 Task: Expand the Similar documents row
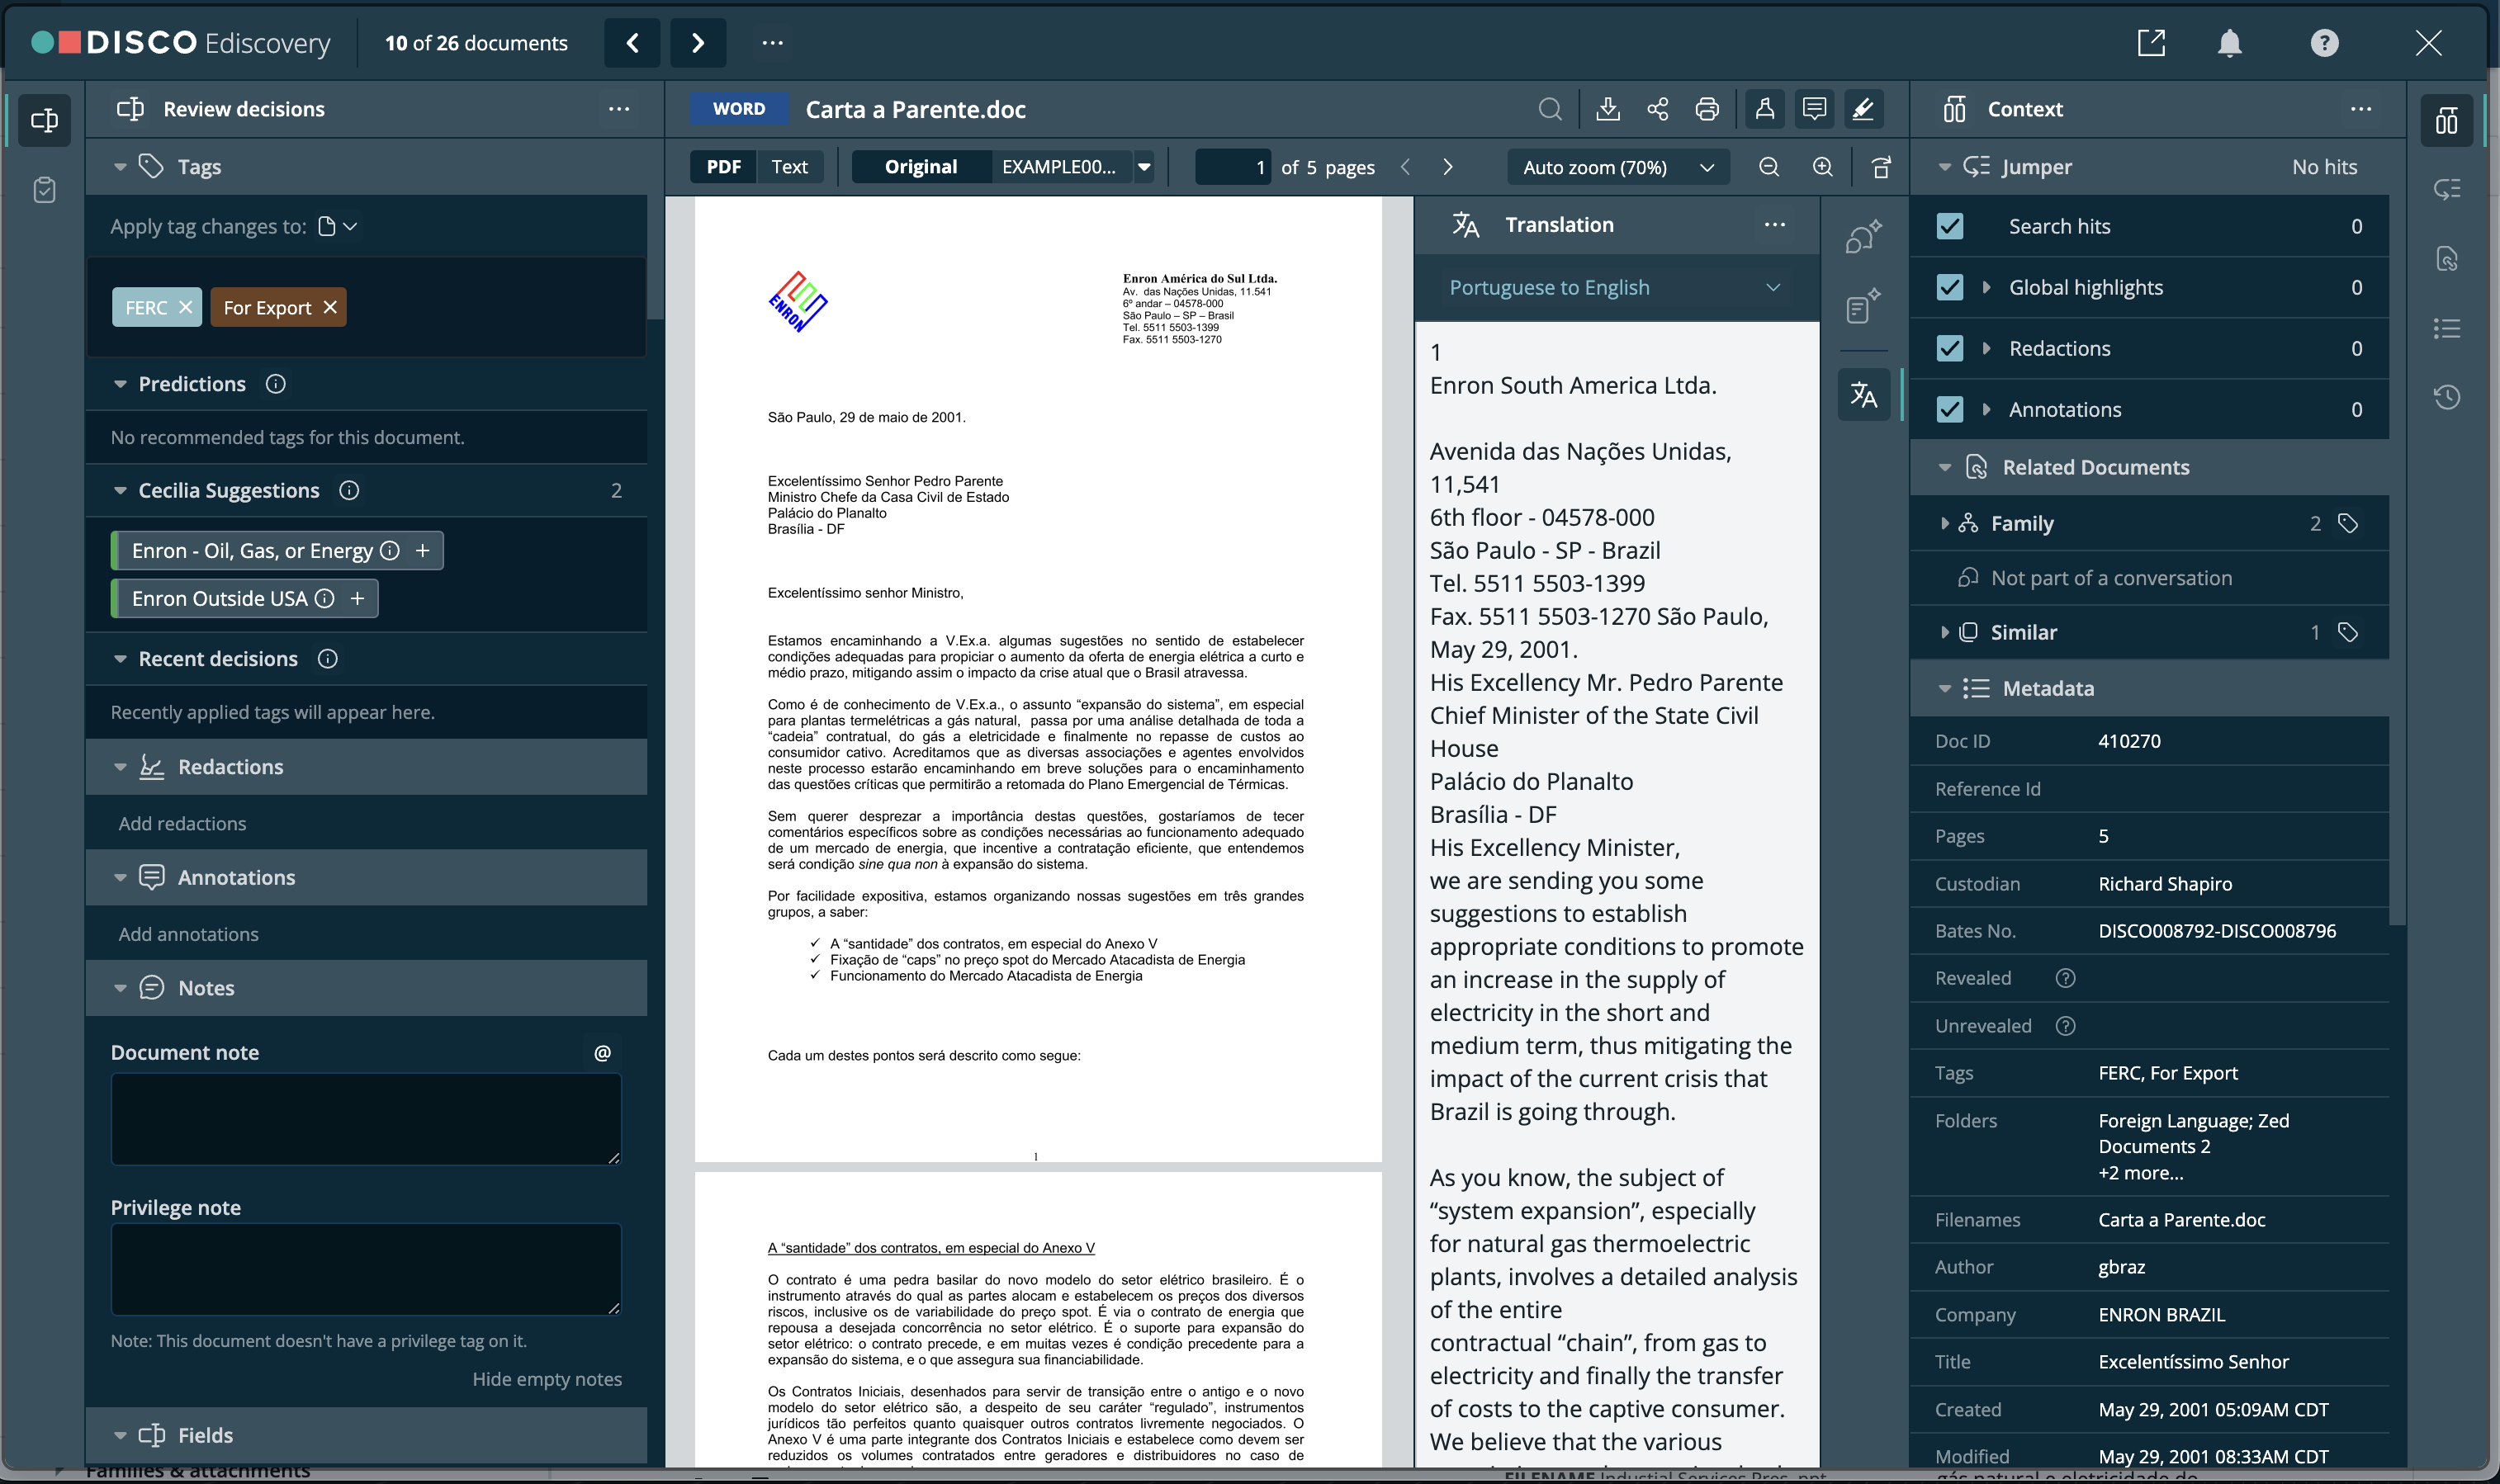[x=1944, y=632]
